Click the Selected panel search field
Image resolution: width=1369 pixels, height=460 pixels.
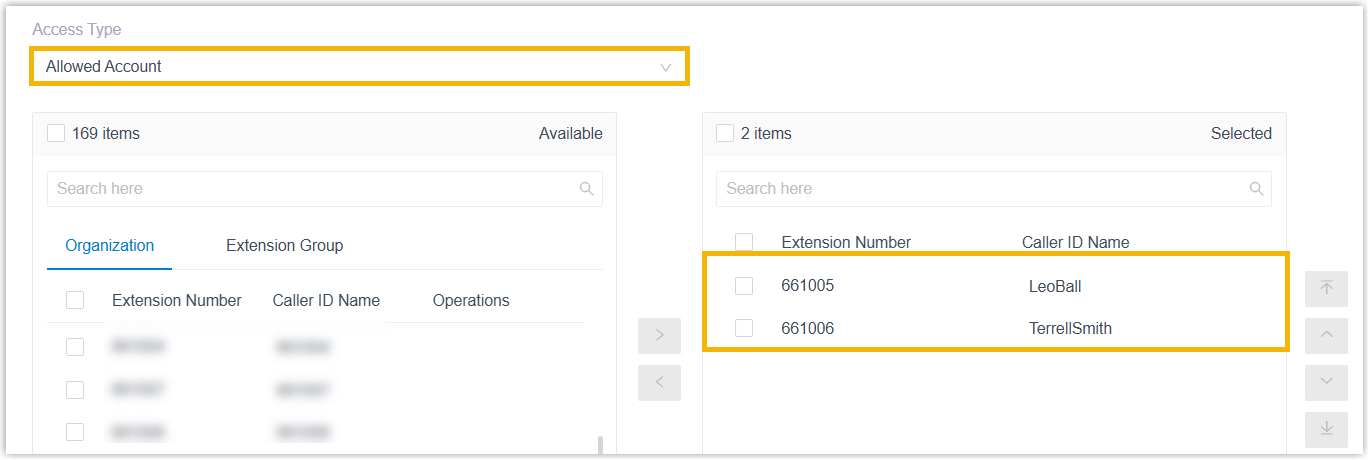(x=980, y=189)
